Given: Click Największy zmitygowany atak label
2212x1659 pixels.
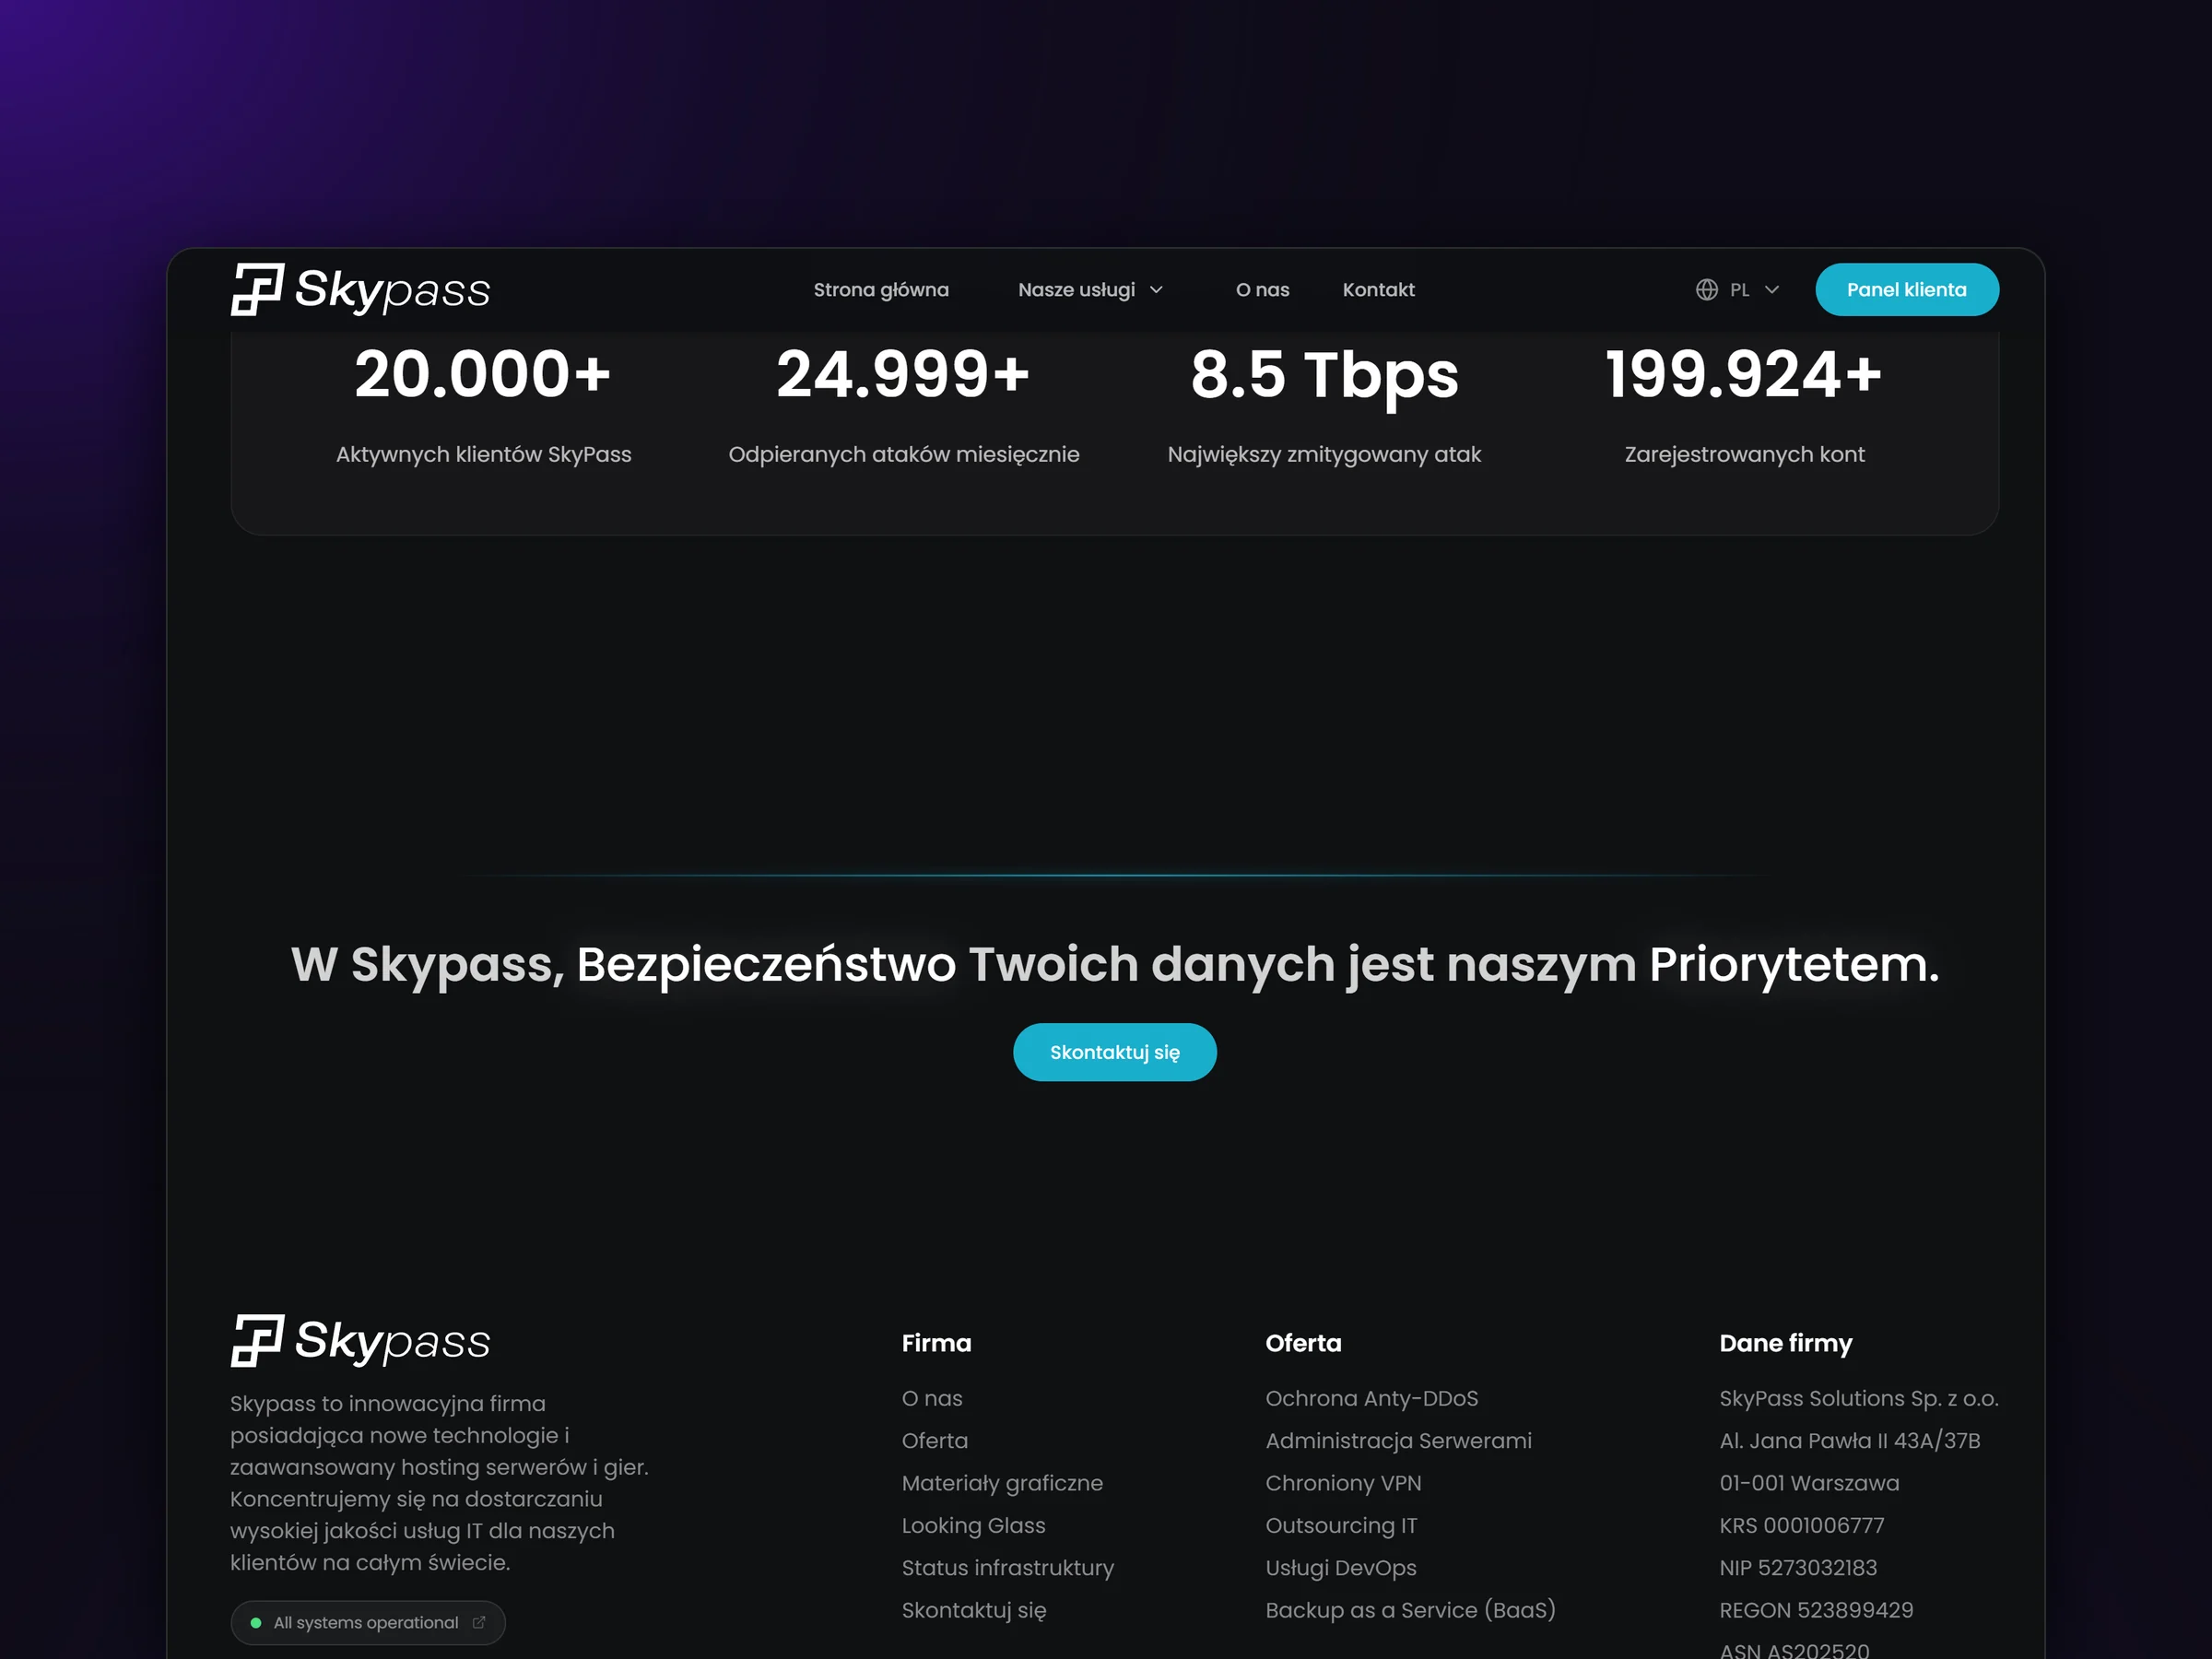Looking at the screenshot, I should (1324, 454).
